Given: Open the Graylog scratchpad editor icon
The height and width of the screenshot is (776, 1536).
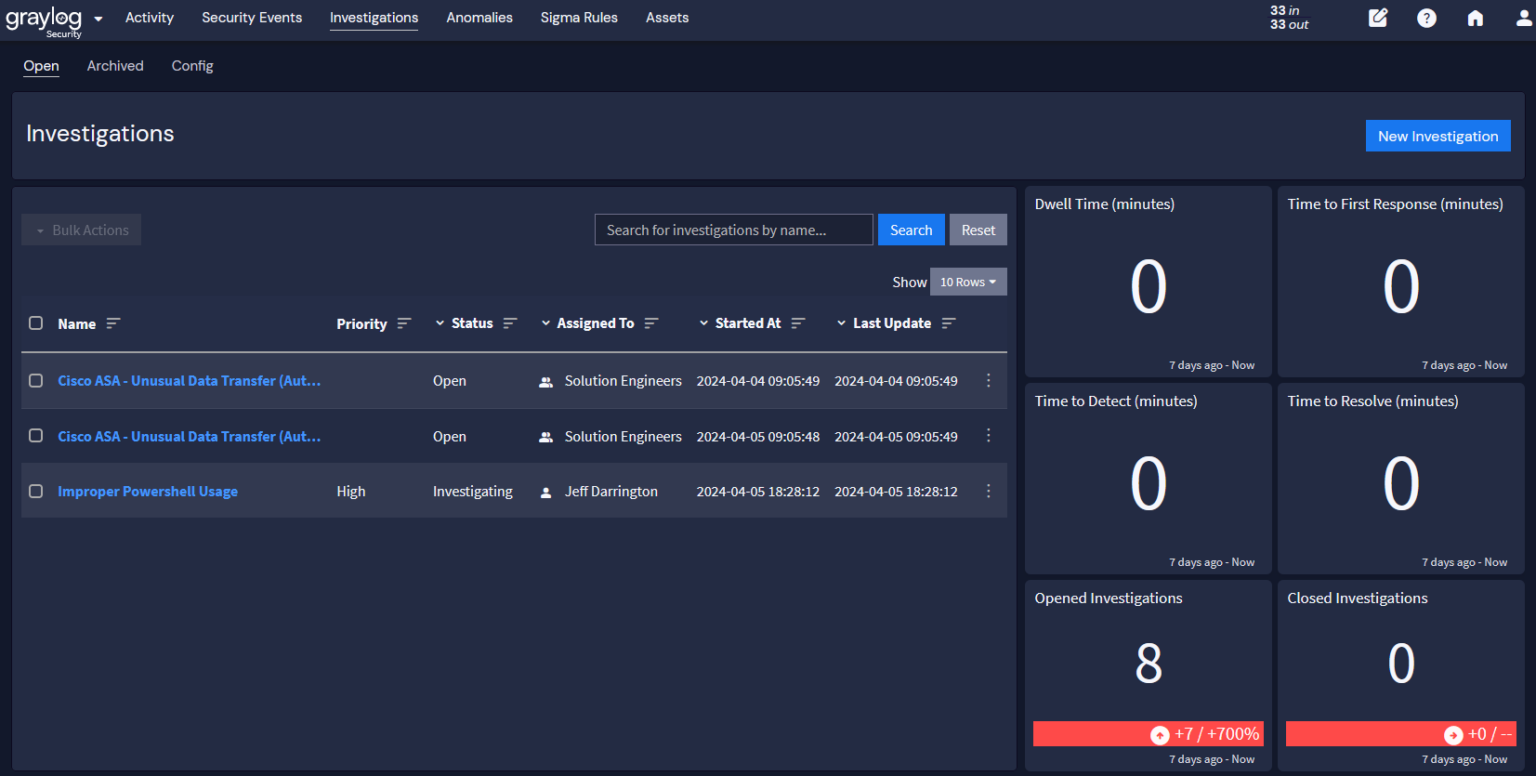Looking at the screenshot, I should (1378, 17).
